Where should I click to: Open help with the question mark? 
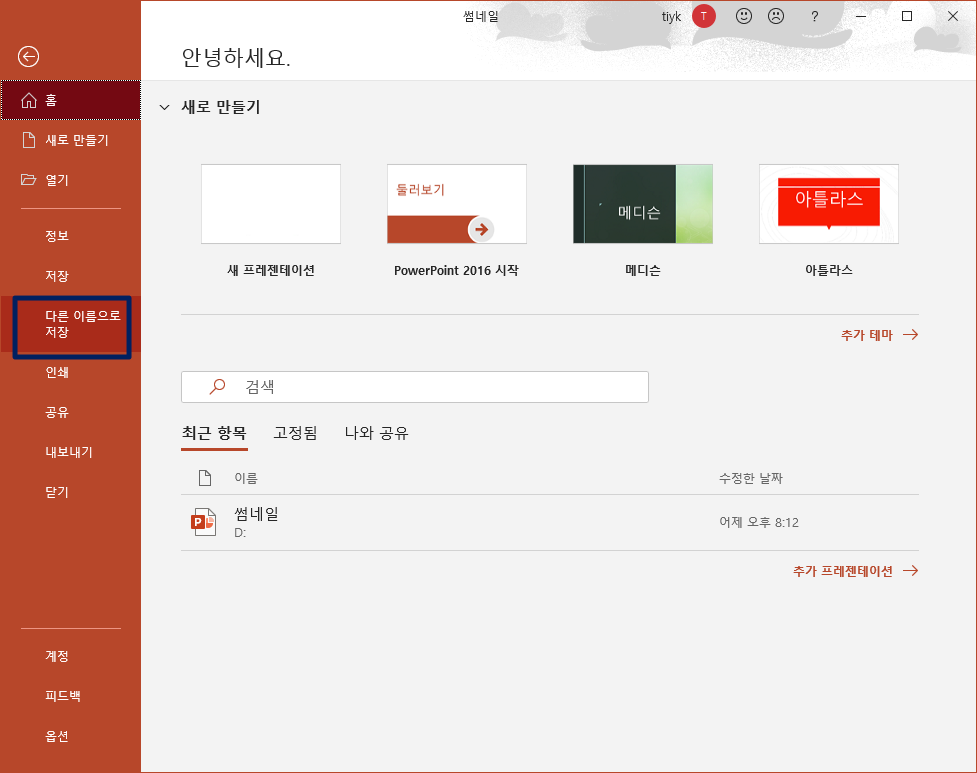814,17
